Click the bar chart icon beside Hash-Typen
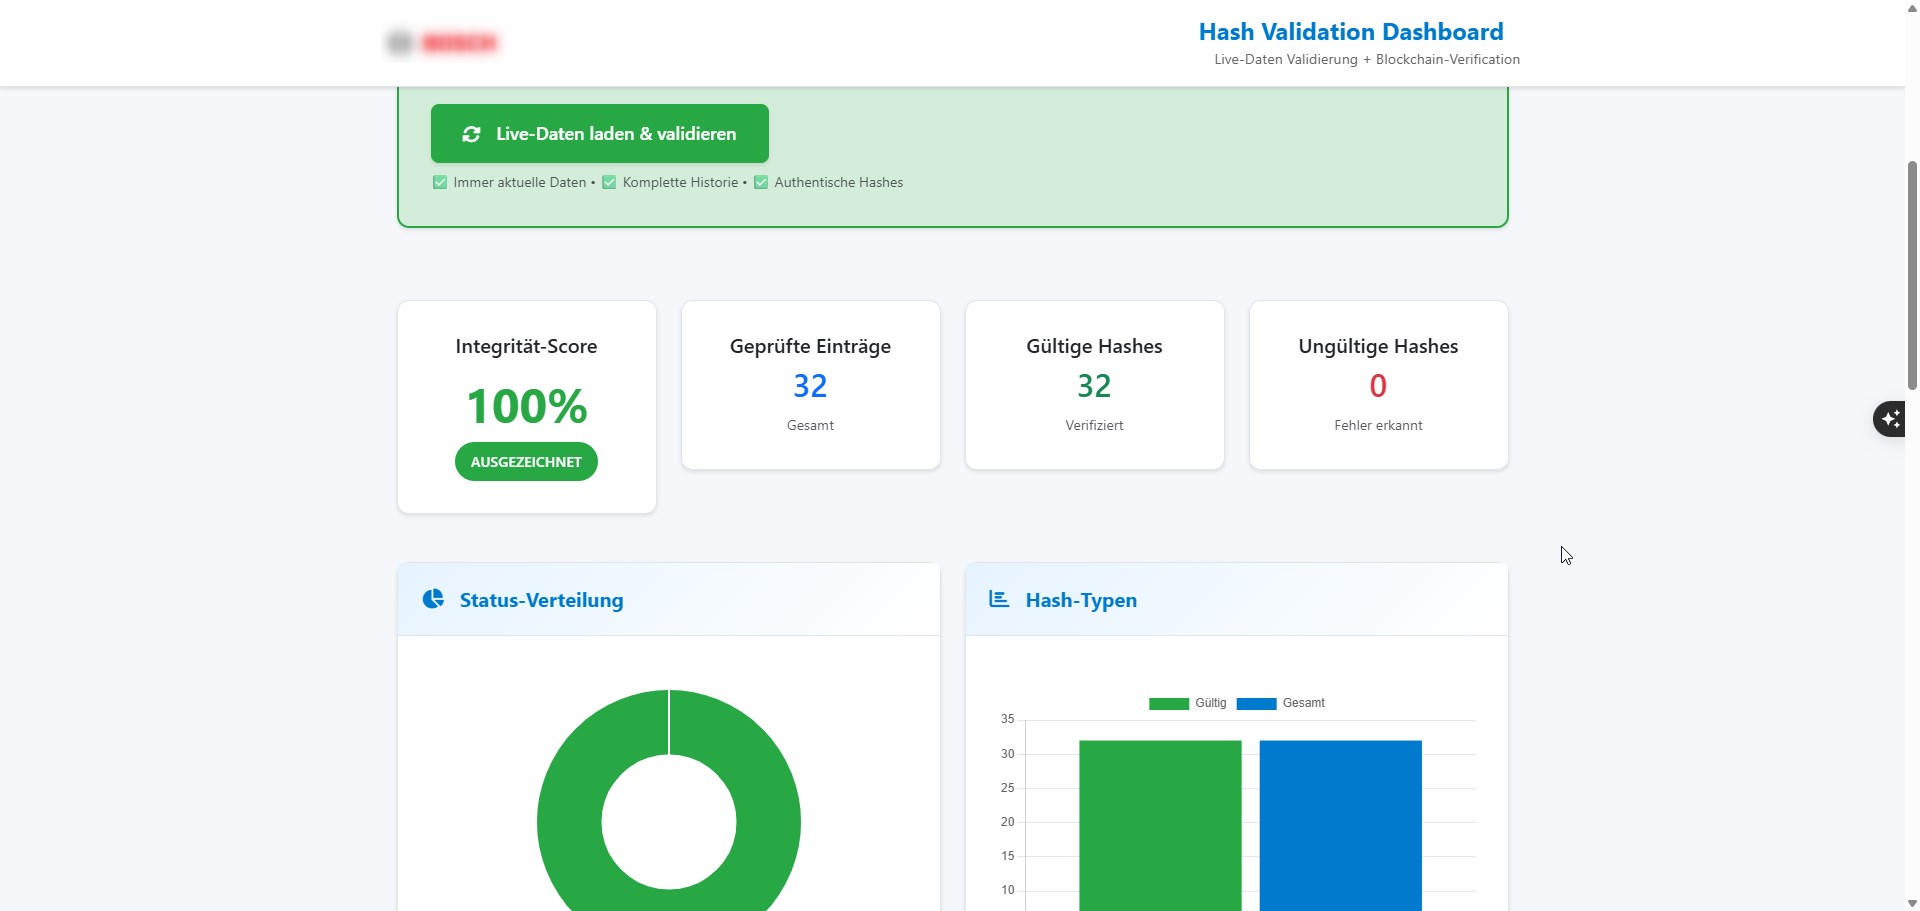 pyautogui.click(x=999, y=599)
